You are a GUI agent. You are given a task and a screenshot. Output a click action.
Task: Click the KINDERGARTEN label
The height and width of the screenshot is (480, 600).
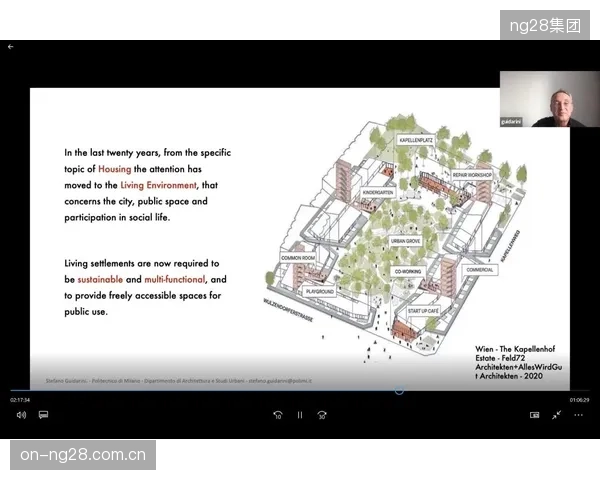tap(378, 193)
